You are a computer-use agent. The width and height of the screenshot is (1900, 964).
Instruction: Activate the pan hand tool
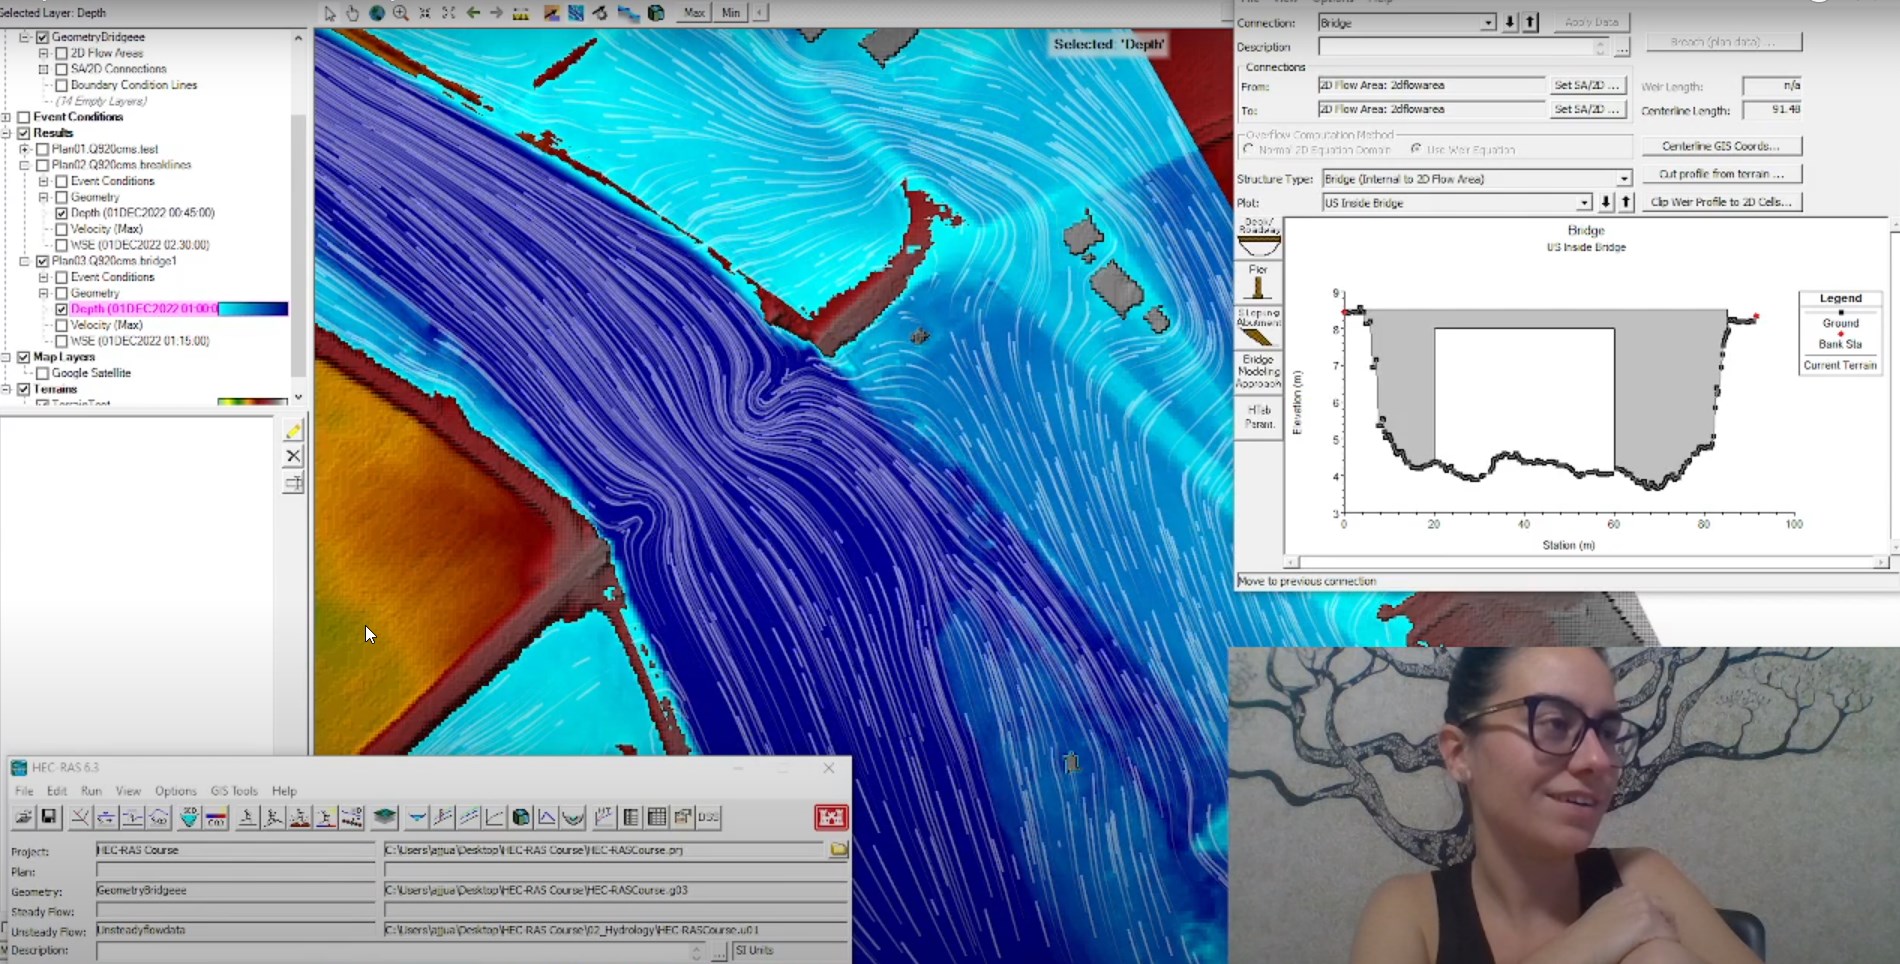(x=353, y=13)
